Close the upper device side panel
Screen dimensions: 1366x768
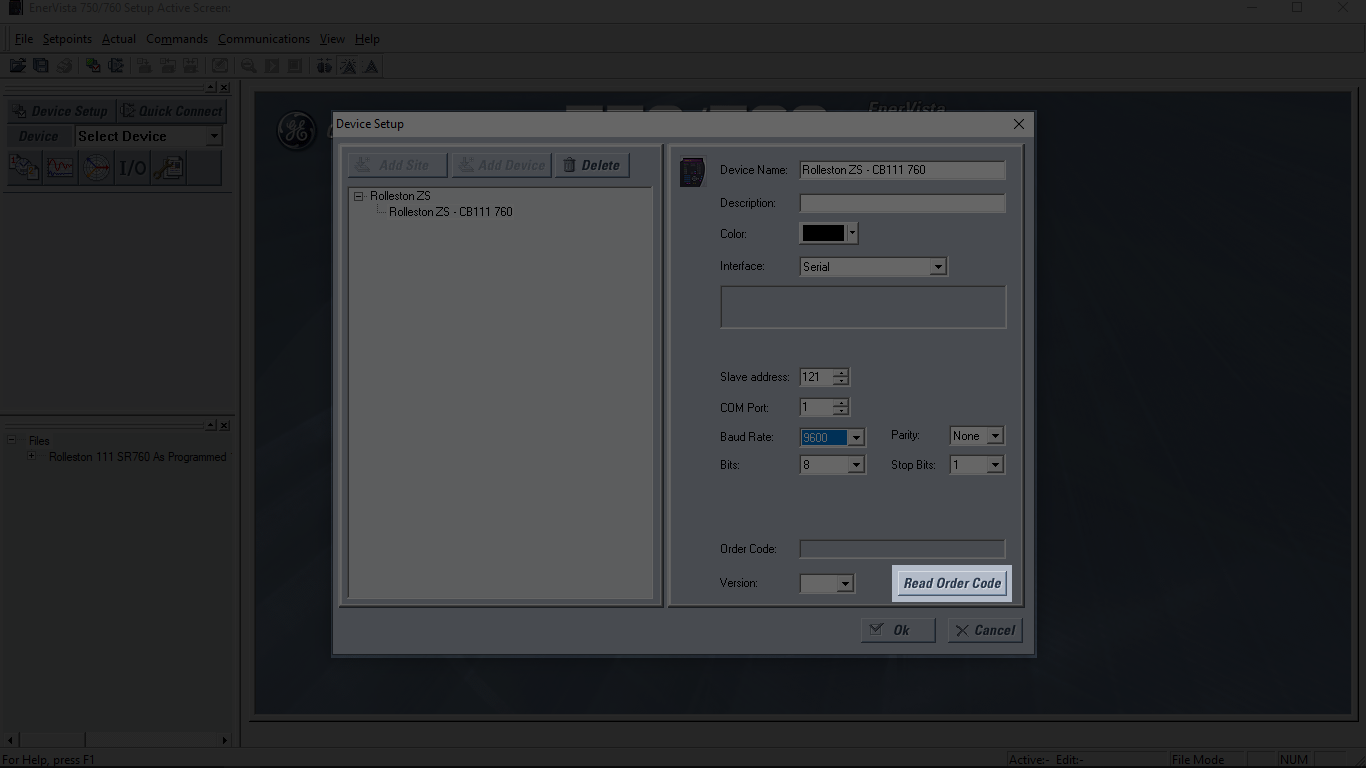(224, 88)
